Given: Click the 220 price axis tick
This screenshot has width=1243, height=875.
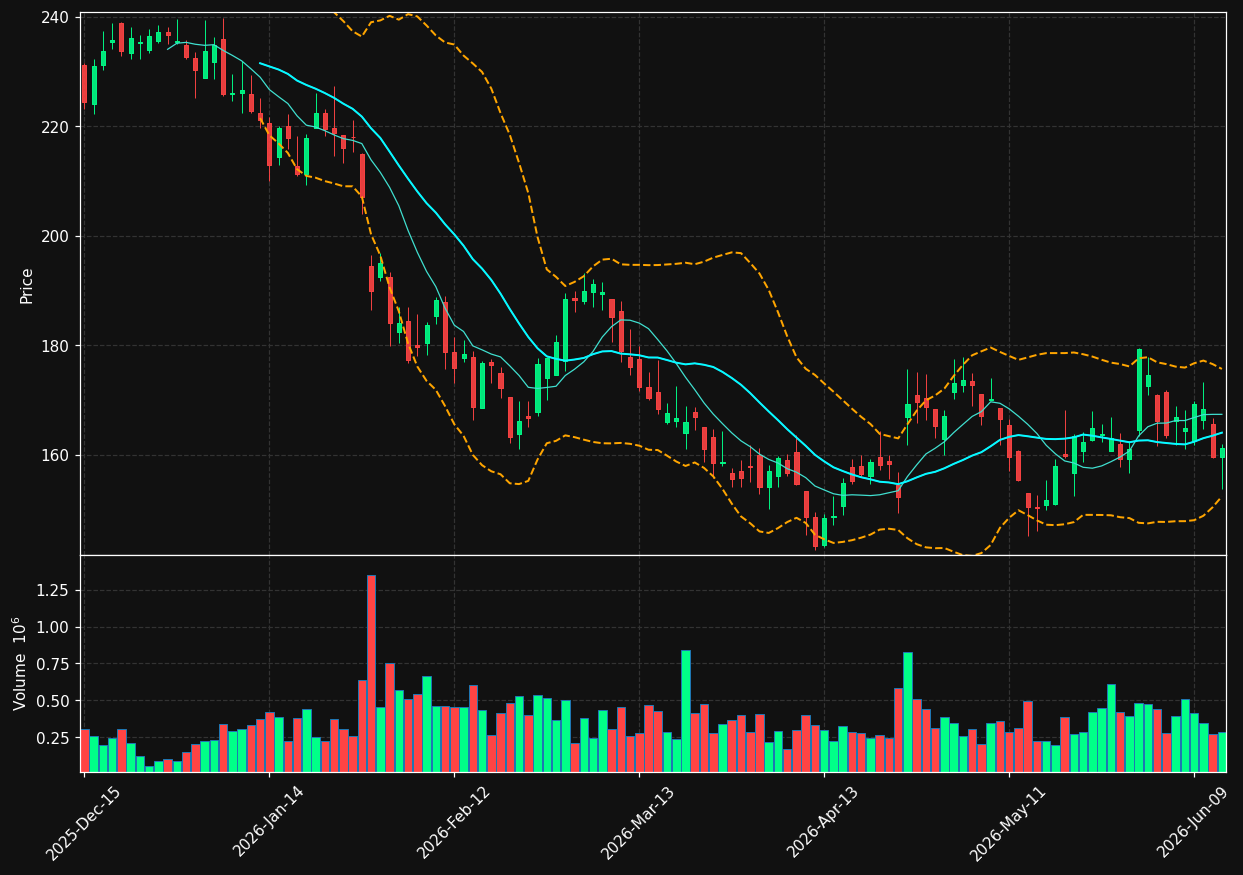Looking at the screenshot, I should pyautogui.click(x=55, y=127).
